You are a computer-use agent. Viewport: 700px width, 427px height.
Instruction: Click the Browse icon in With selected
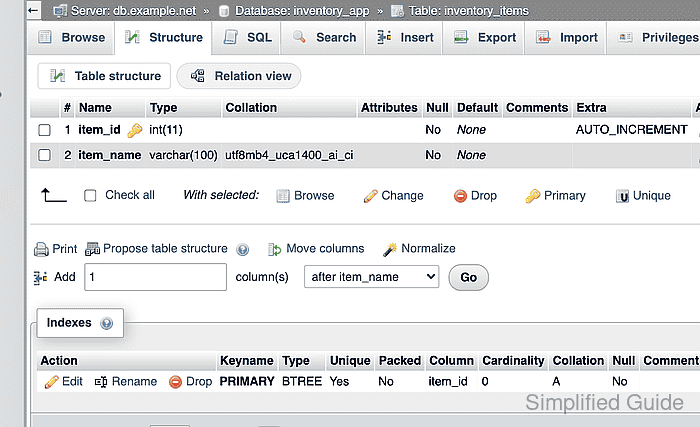click(283, 196)
